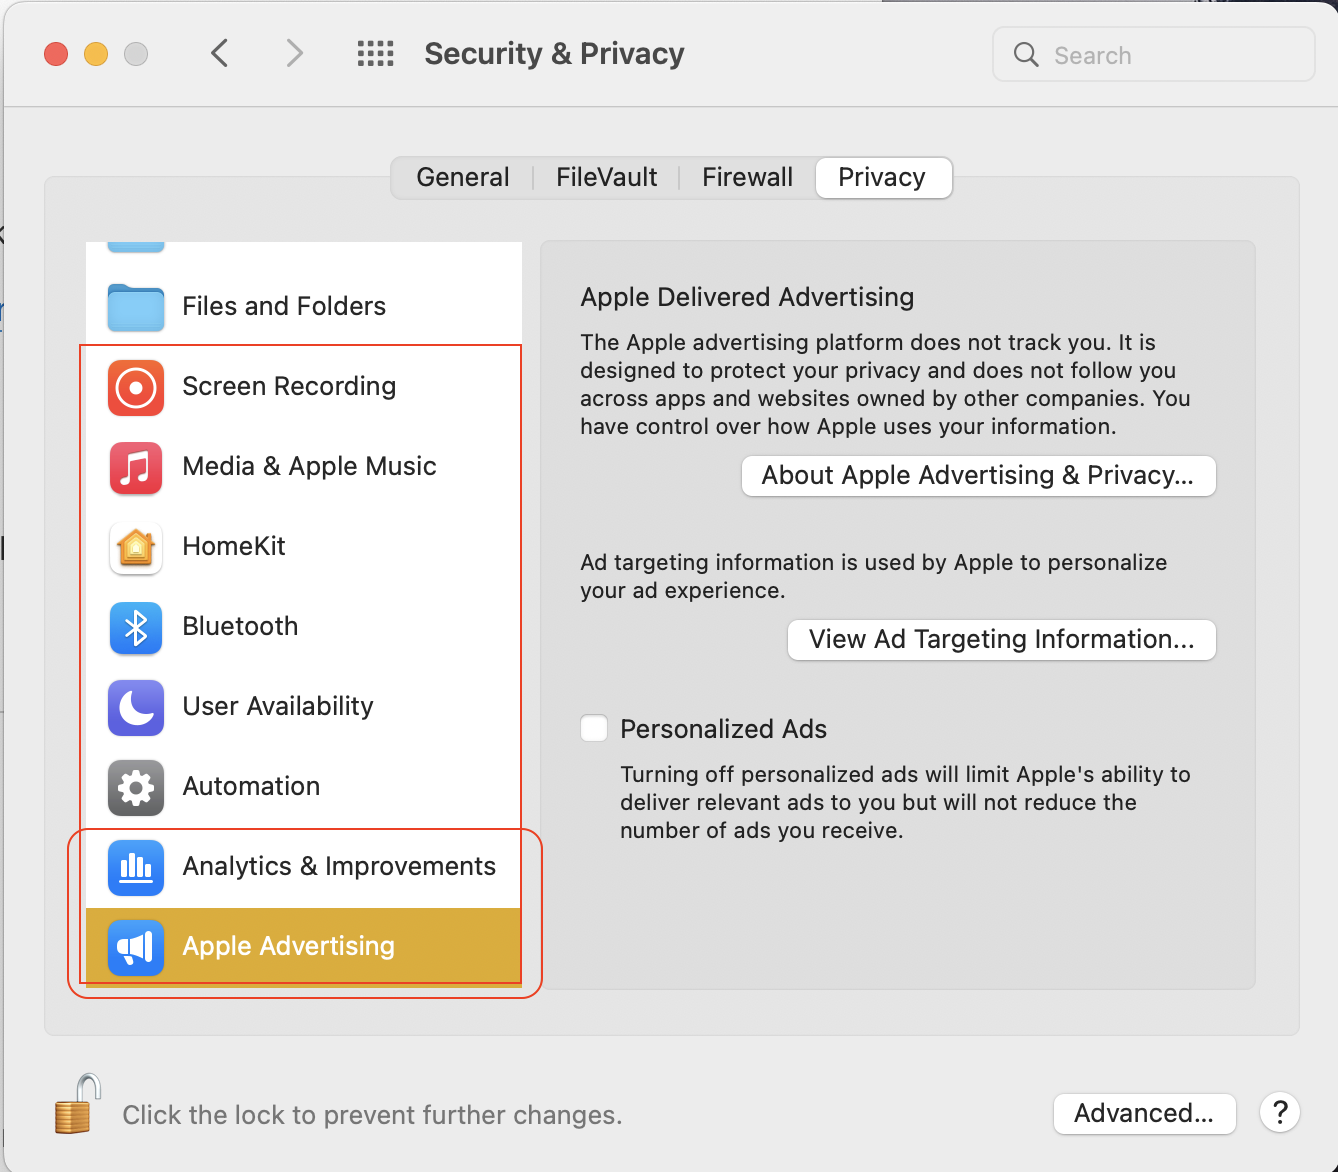
Task: Click the Screen Recording icon
Action: [136, 387]
